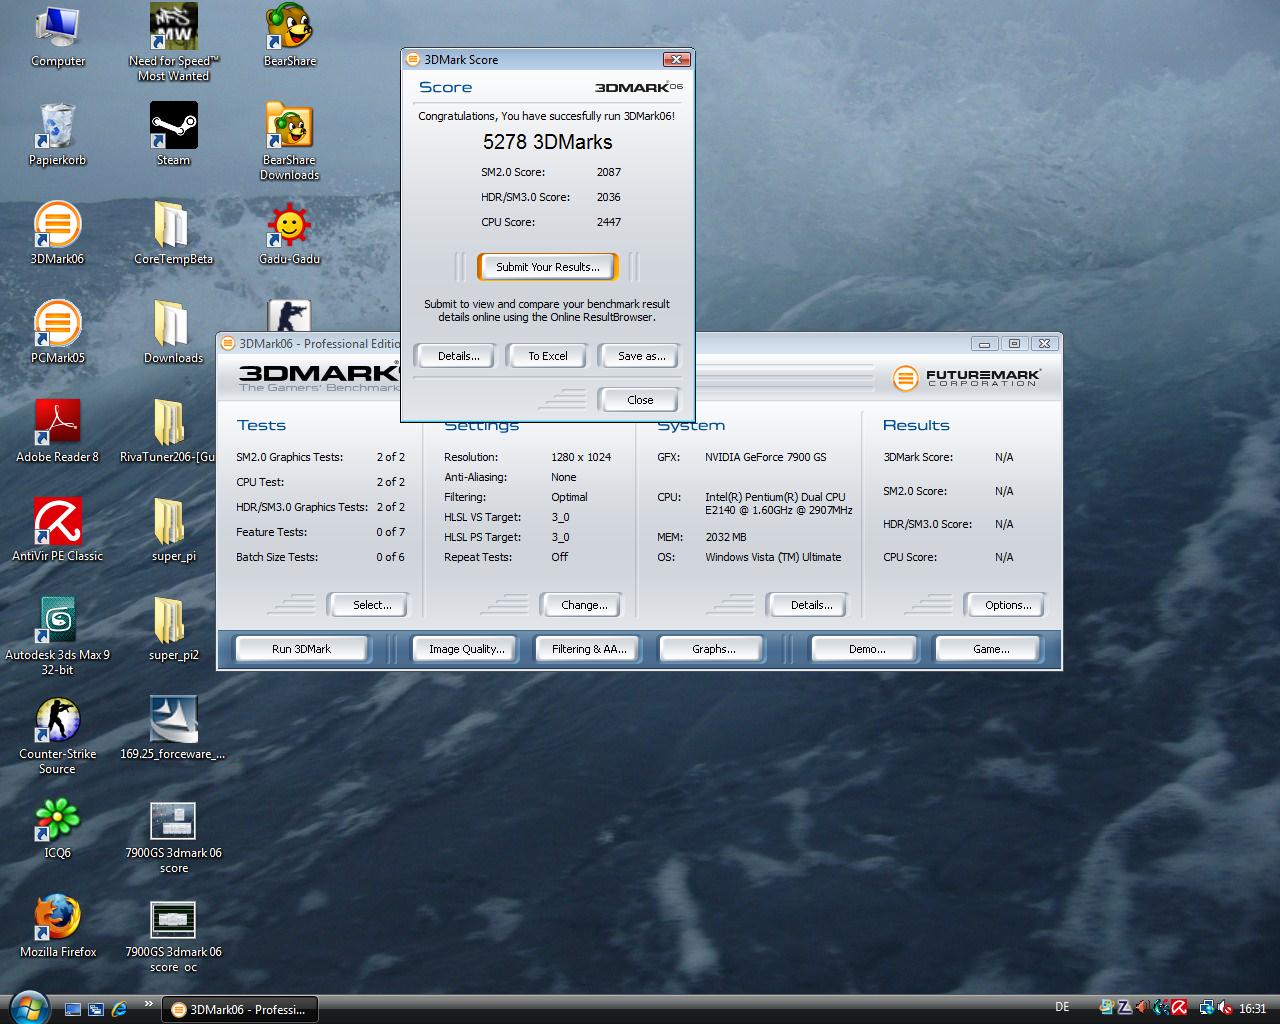Open the super_pi folder

tap(173, 531)
